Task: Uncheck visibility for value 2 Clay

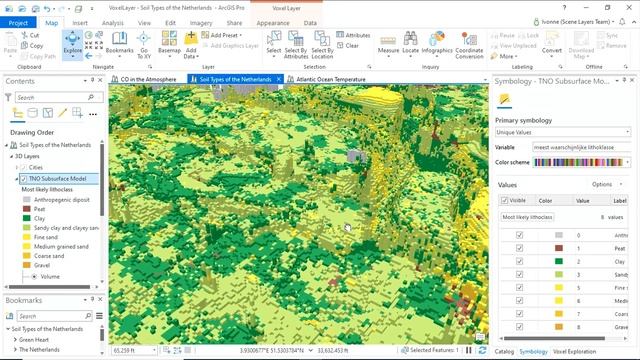Action: (519, 261)
